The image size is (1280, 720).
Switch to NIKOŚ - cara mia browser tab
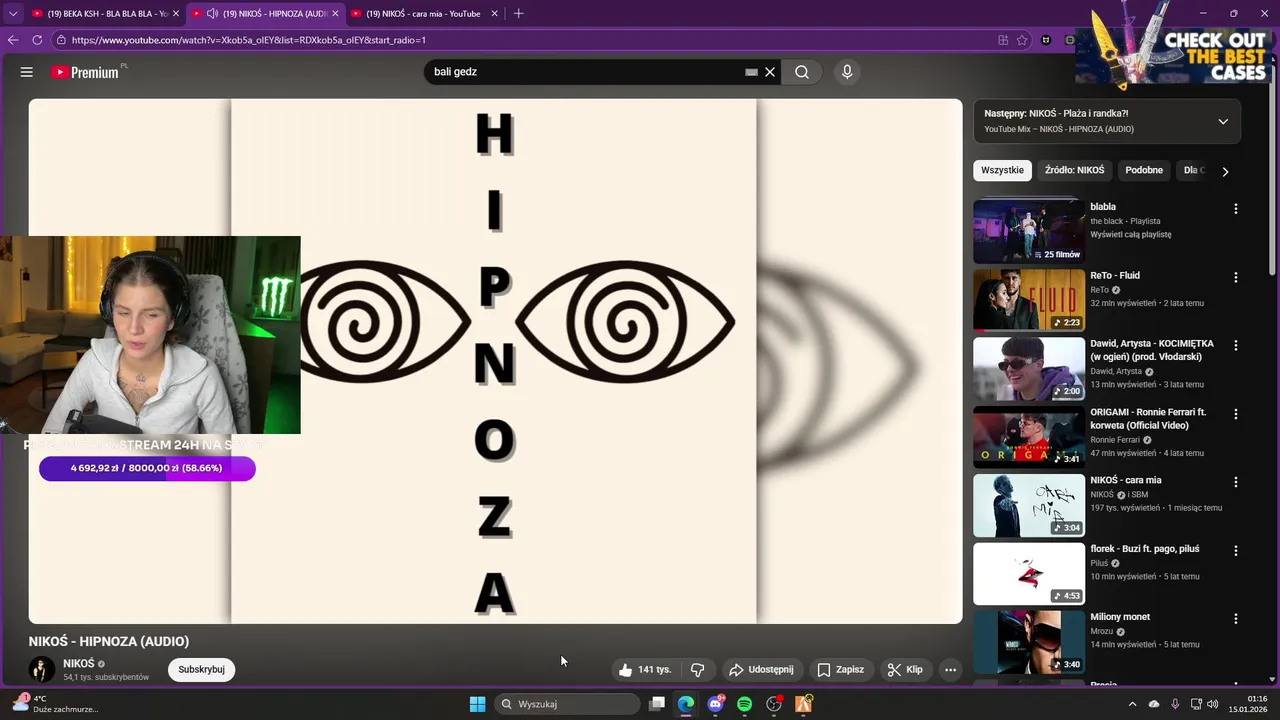(423, 13)
